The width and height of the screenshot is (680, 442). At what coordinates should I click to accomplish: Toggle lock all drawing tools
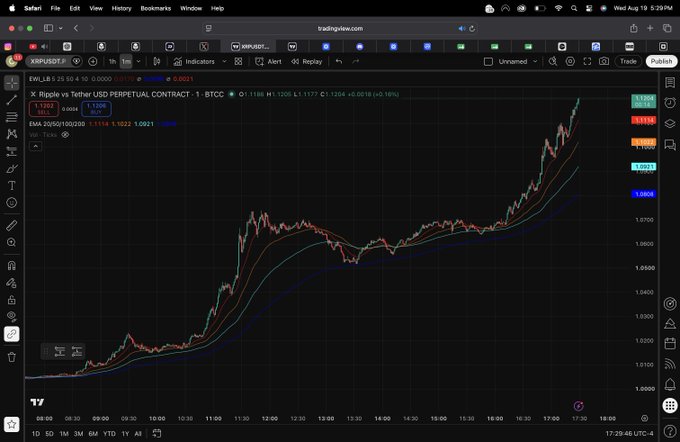point(12,300)
